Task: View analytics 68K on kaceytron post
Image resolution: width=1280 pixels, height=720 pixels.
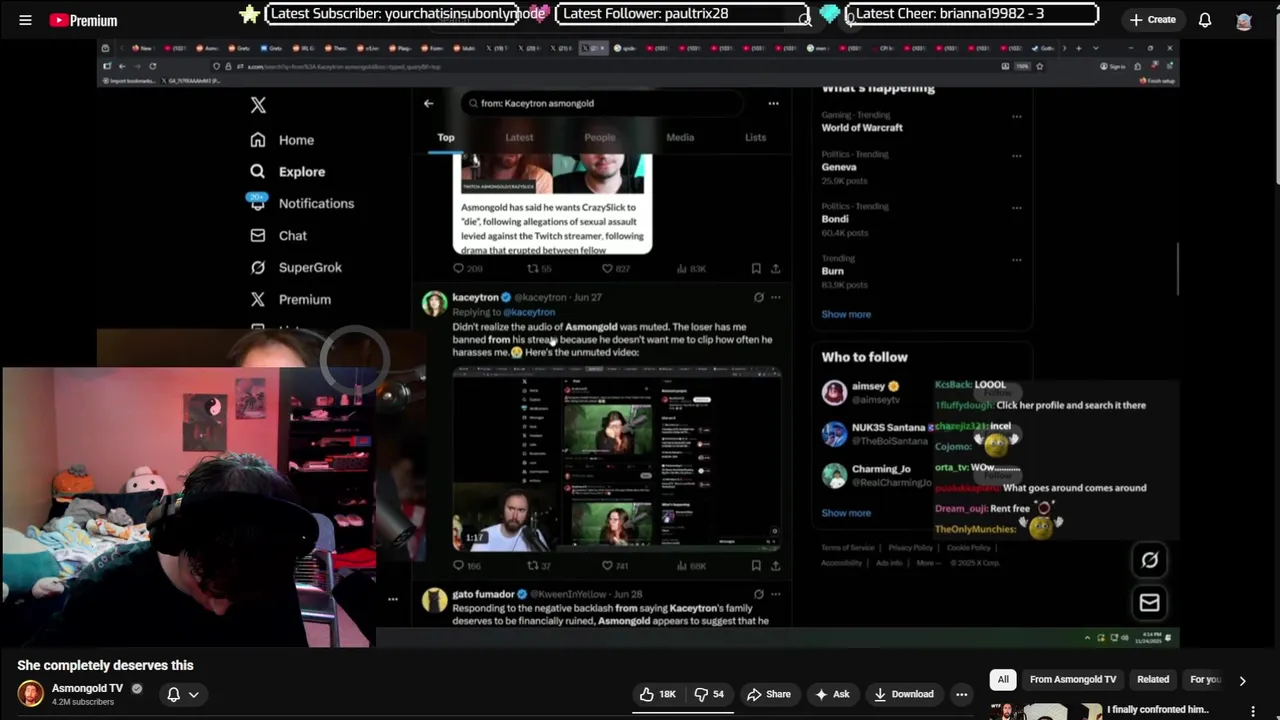Action: [x=692, y=566]
